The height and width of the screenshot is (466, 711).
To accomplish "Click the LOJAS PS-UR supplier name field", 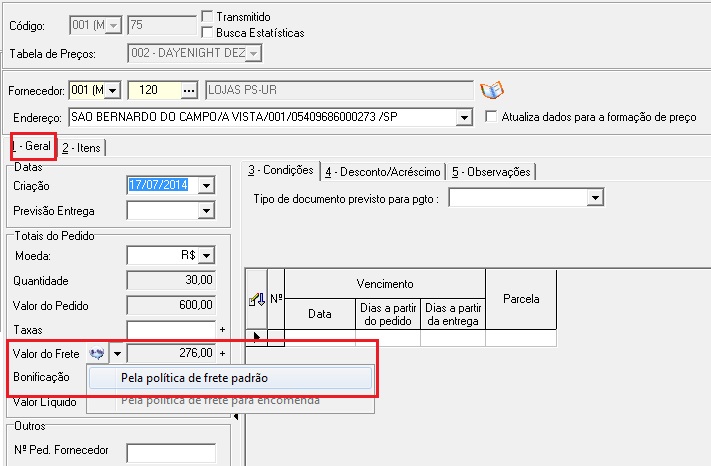I will point(339,90).
